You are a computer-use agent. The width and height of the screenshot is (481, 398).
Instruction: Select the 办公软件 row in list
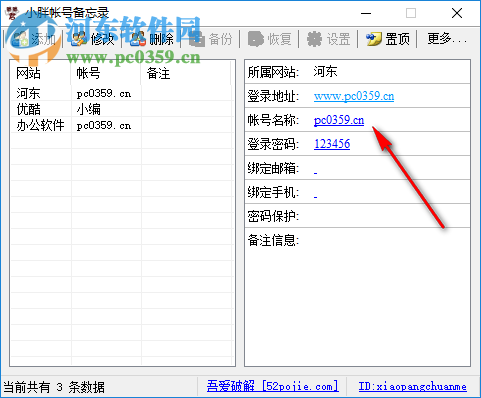tap(122, 125)
